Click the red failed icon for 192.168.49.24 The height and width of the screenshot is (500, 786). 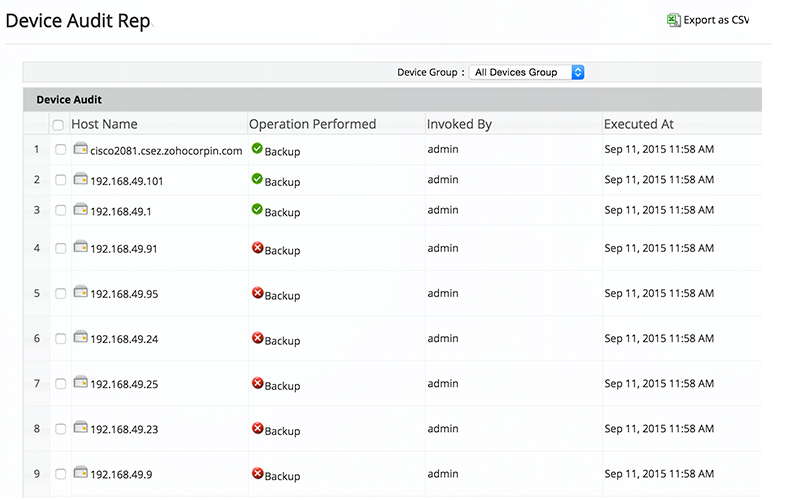pyautogui.click(x=257, y=338)
